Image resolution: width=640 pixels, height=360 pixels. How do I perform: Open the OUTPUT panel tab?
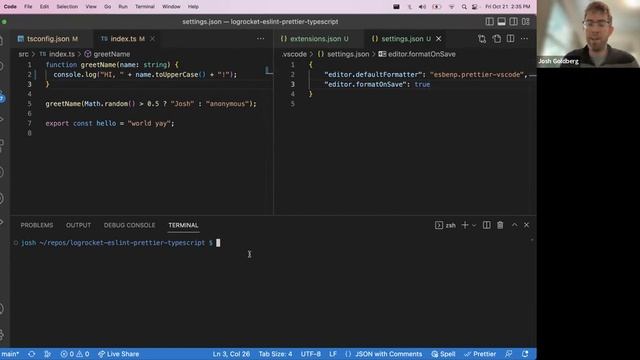coord(78,225)
